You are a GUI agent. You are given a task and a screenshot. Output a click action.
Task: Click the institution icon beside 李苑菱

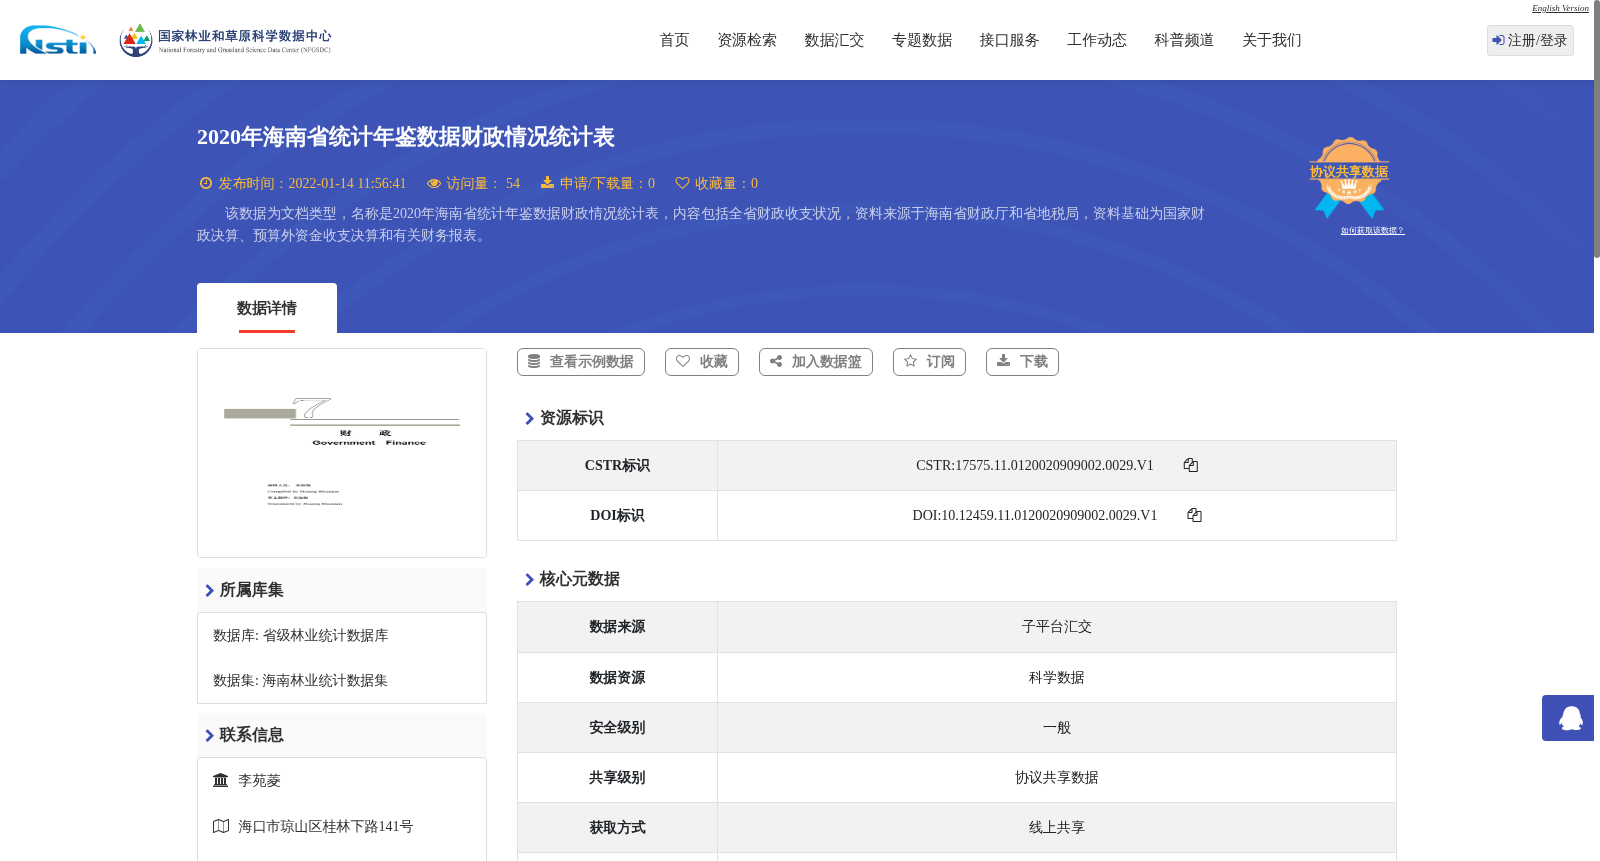point(221,780)
